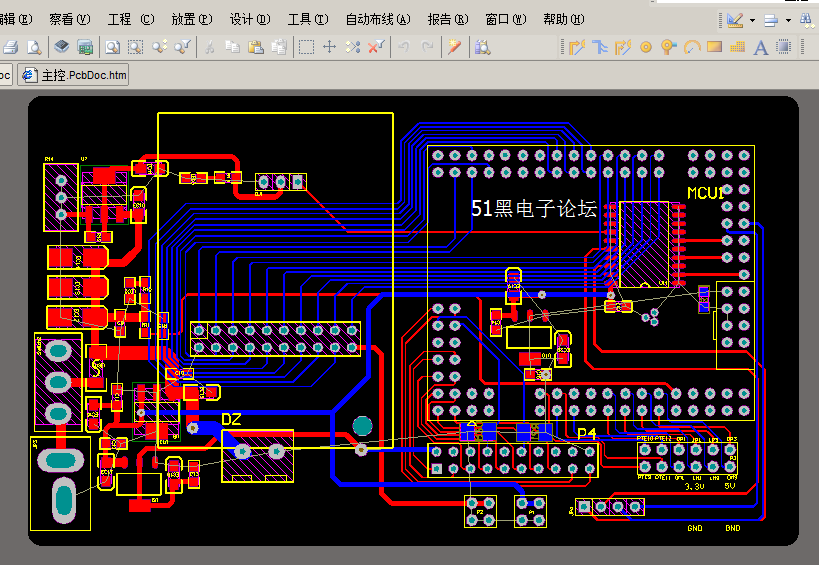Click the alignment tools icon
819x565 pixels.
point(771,20)
